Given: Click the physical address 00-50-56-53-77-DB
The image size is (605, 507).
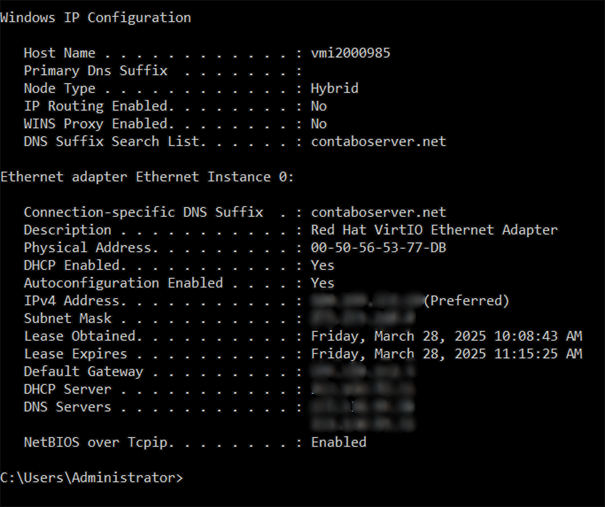Looking at the screenshot, I should click(378, 248).
